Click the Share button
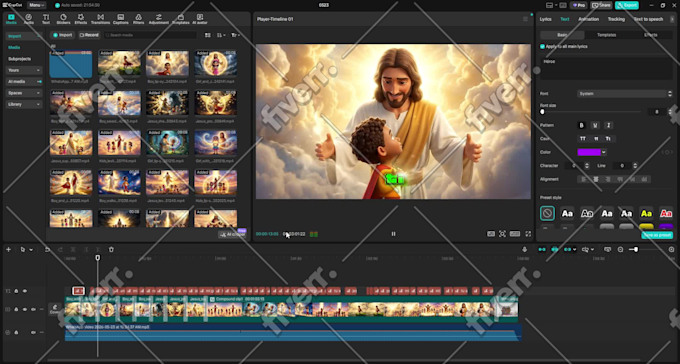Screen dimensions: 680x364 [x=601, y=5]
